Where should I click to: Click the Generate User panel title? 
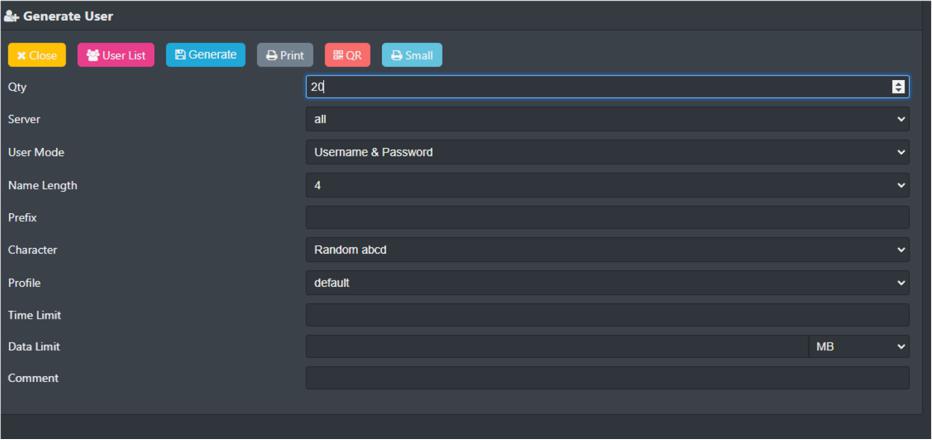(x=68, y=16)
